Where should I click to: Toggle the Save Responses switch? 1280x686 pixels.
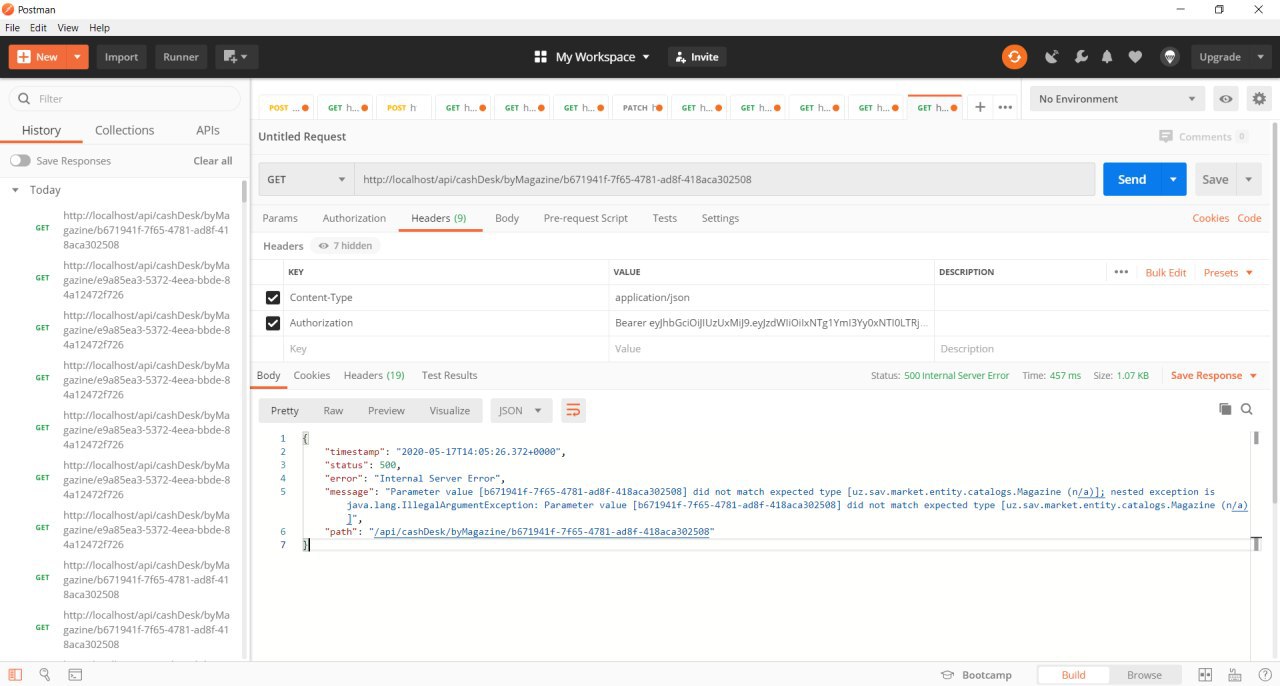coord(20,161)
